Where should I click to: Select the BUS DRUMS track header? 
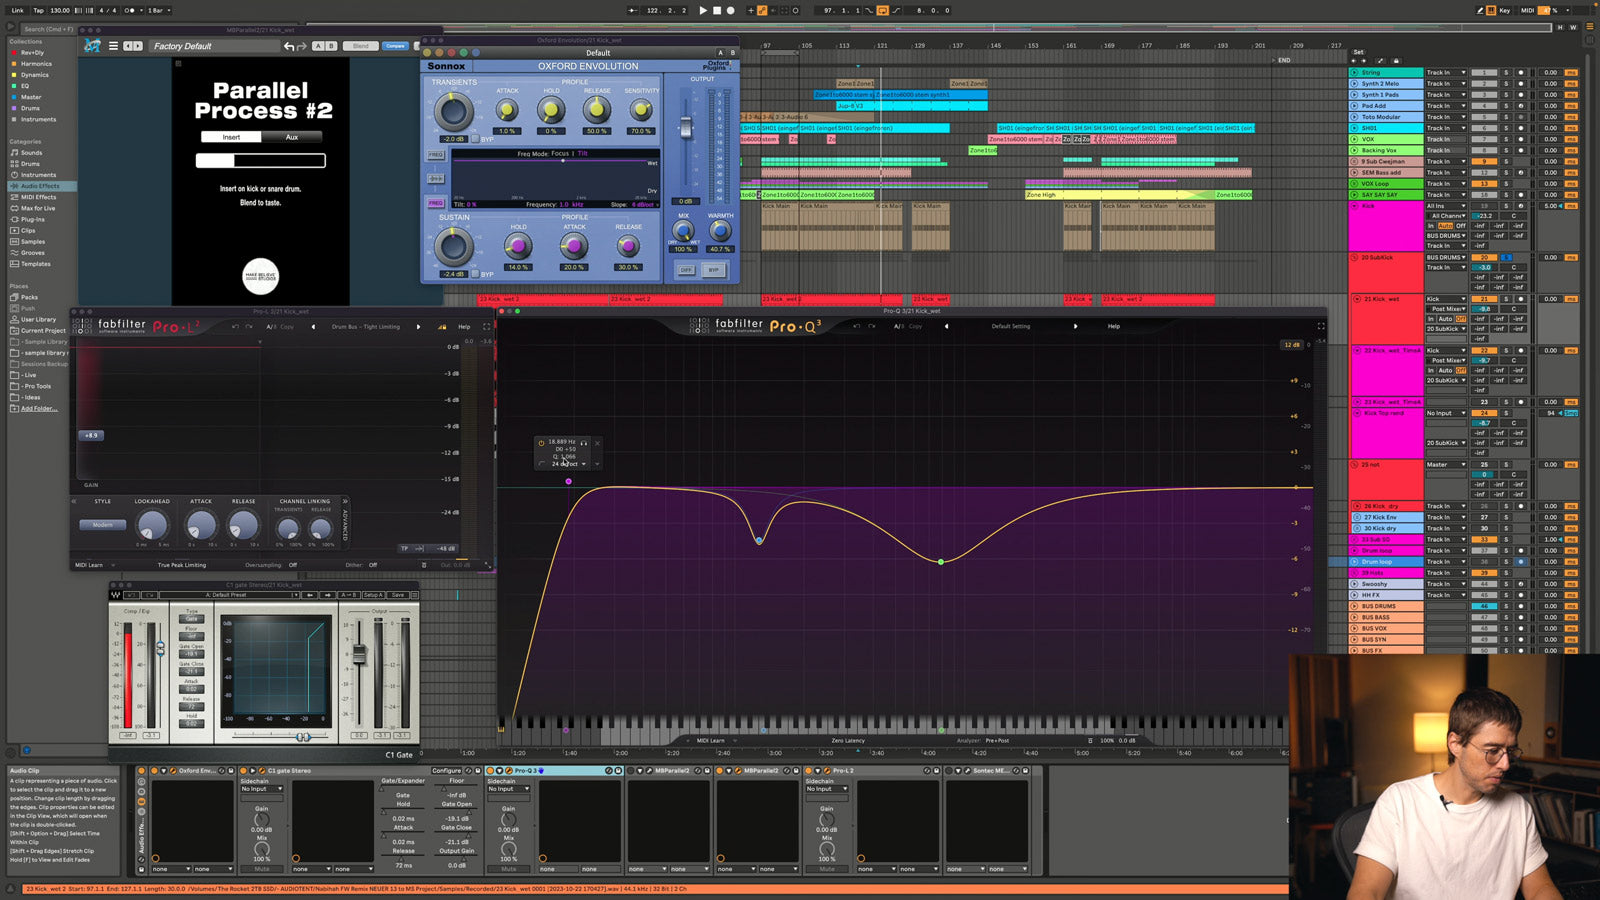pos(1386,606)
